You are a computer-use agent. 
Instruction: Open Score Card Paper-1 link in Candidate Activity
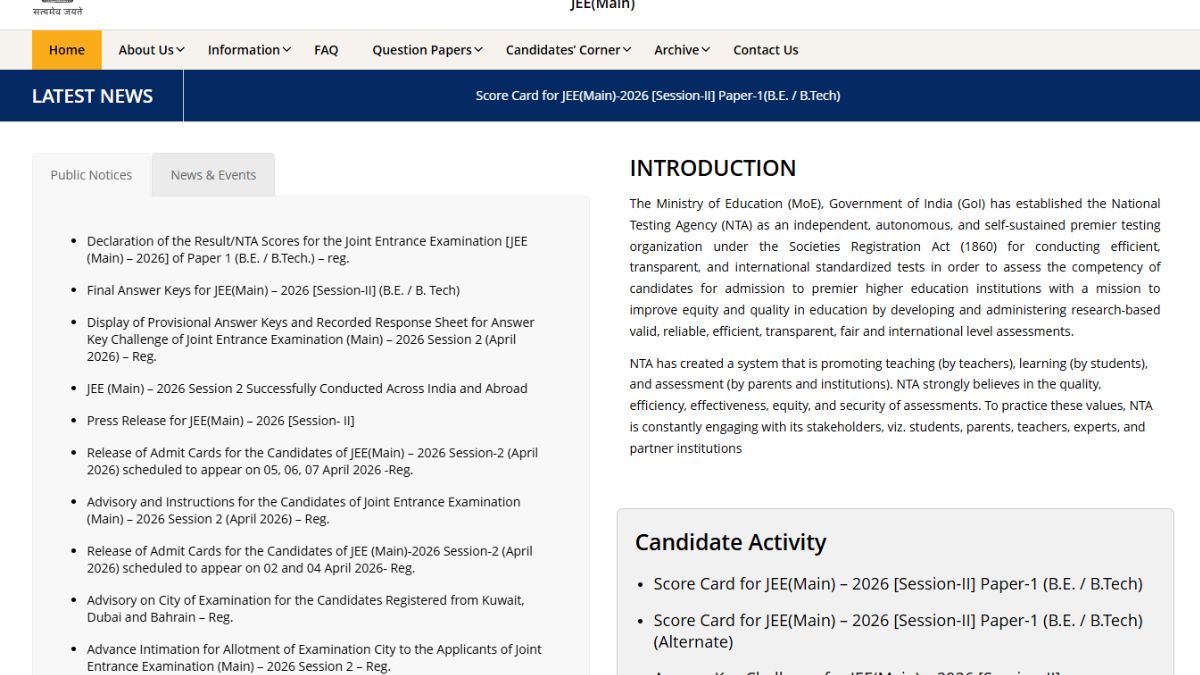pos(897,584)
